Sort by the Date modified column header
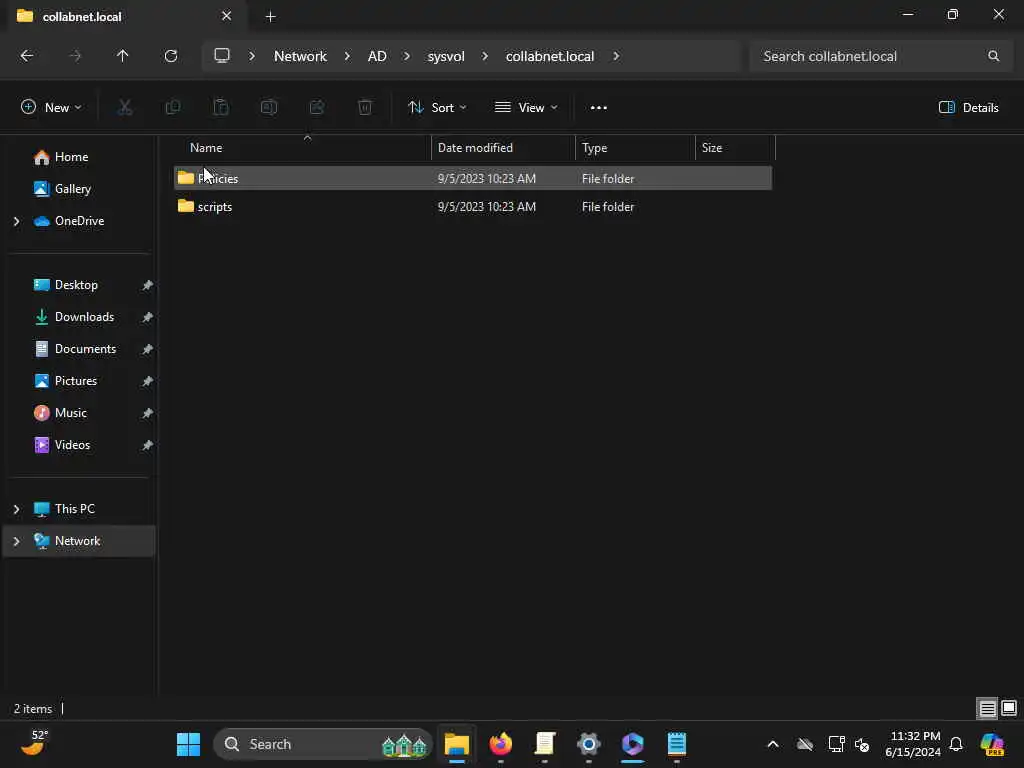 point(504,148)
